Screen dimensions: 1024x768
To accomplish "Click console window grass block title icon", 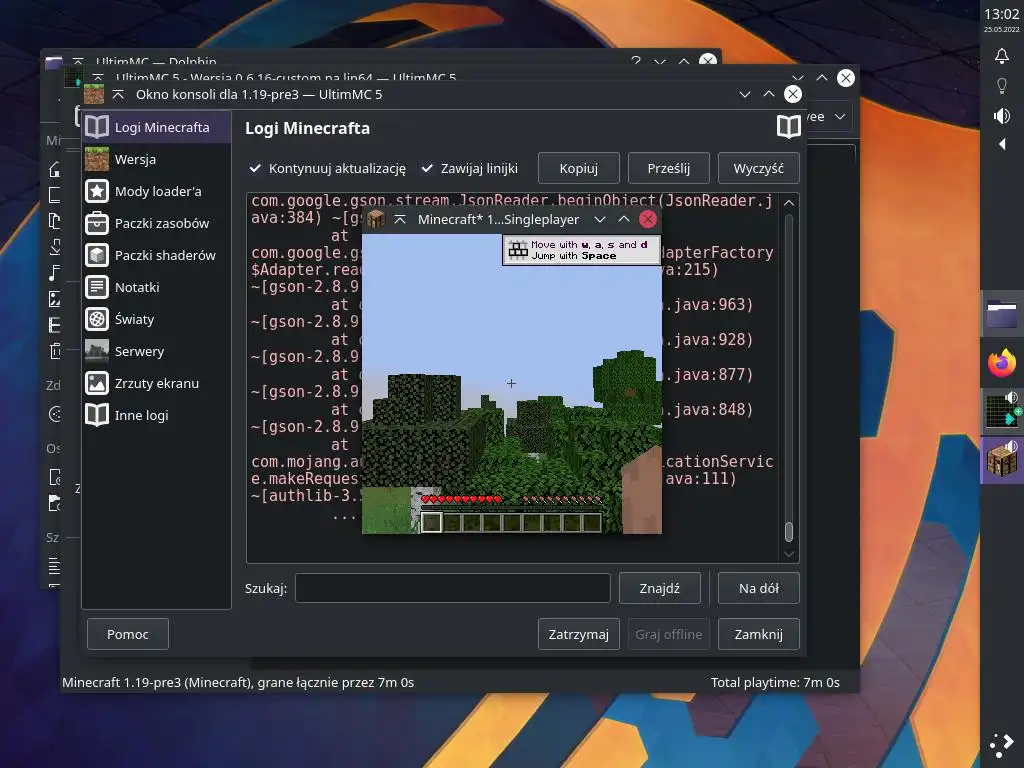I will [94, 94].
